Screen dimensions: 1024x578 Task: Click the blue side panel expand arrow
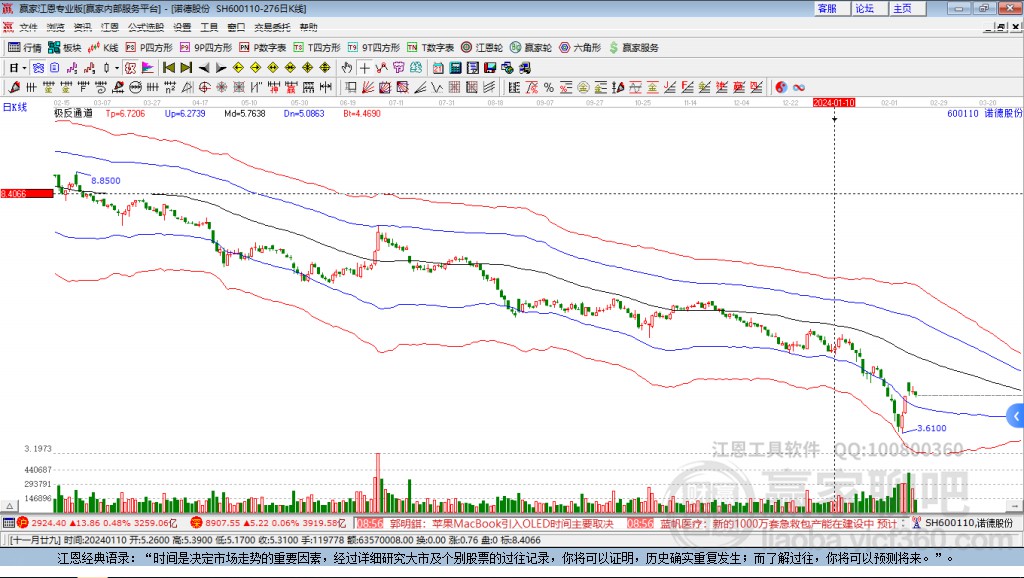pos(1016,416)
